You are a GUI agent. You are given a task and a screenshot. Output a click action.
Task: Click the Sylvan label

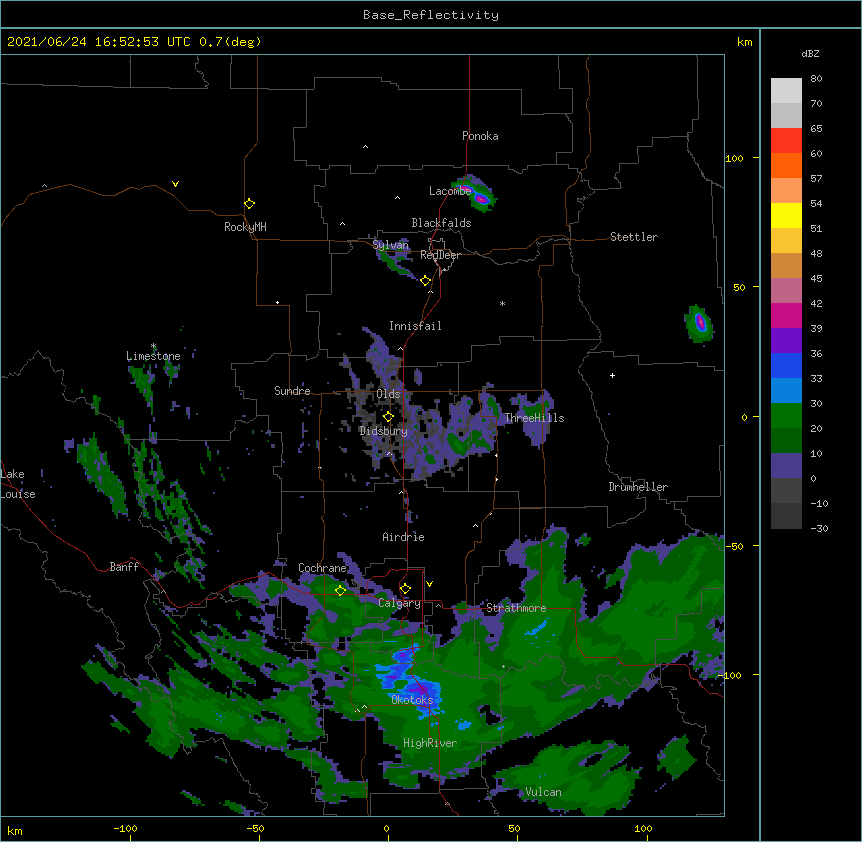coord(391,245)
